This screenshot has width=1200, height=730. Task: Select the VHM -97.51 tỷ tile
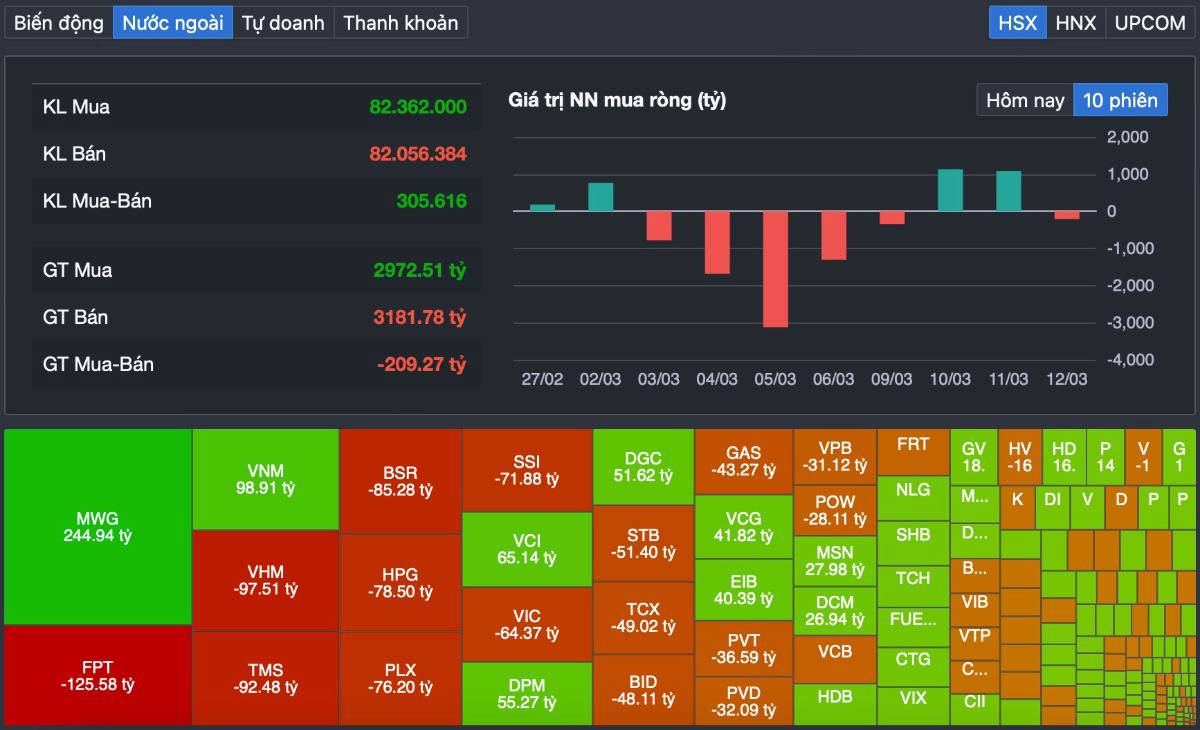[x=265, y=580]
